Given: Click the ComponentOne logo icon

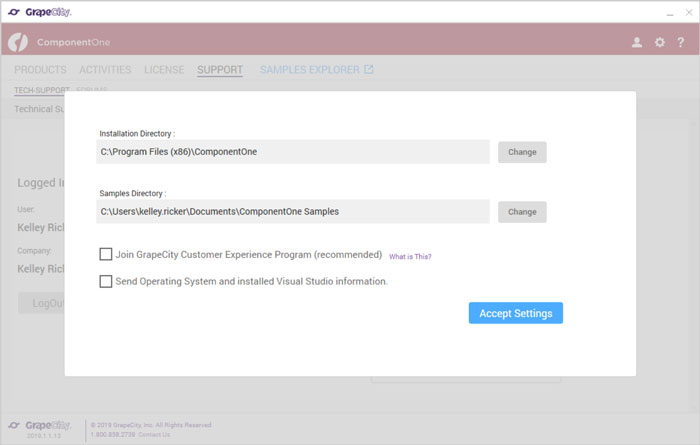Looking at the screenshot, I should click(x=18, y=42).
